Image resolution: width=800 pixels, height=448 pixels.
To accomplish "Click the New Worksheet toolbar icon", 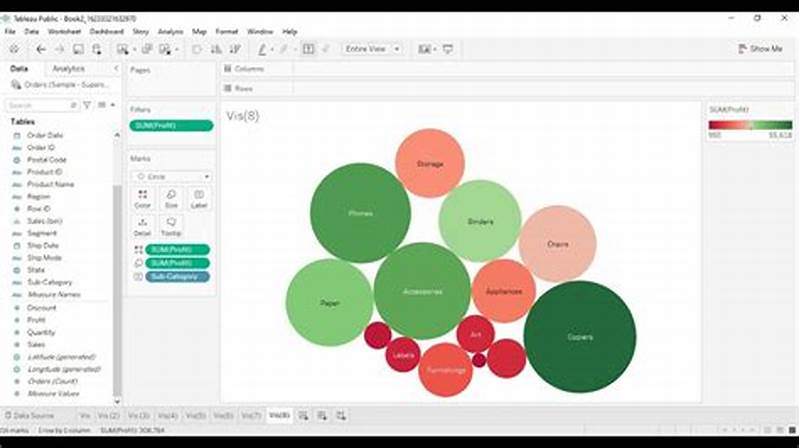I will click(122, 49).
